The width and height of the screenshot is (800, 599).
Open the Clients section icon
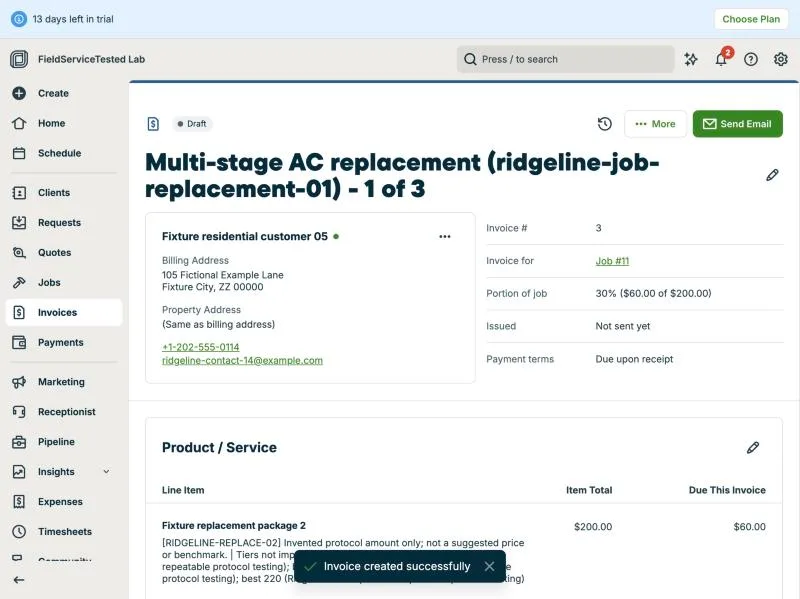[x=19, y=193]
